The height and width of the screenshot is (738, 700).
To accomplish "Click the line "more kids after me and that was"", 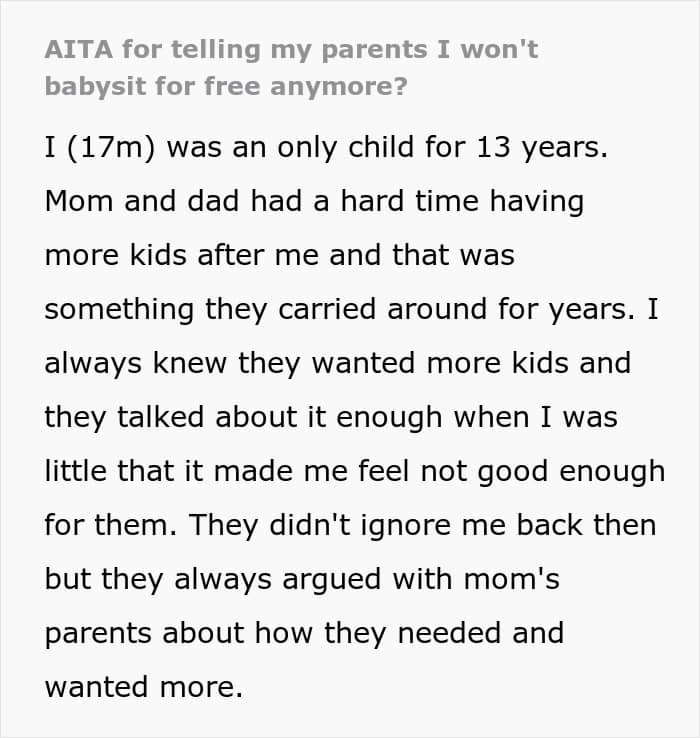I will (x=279, y=255).
